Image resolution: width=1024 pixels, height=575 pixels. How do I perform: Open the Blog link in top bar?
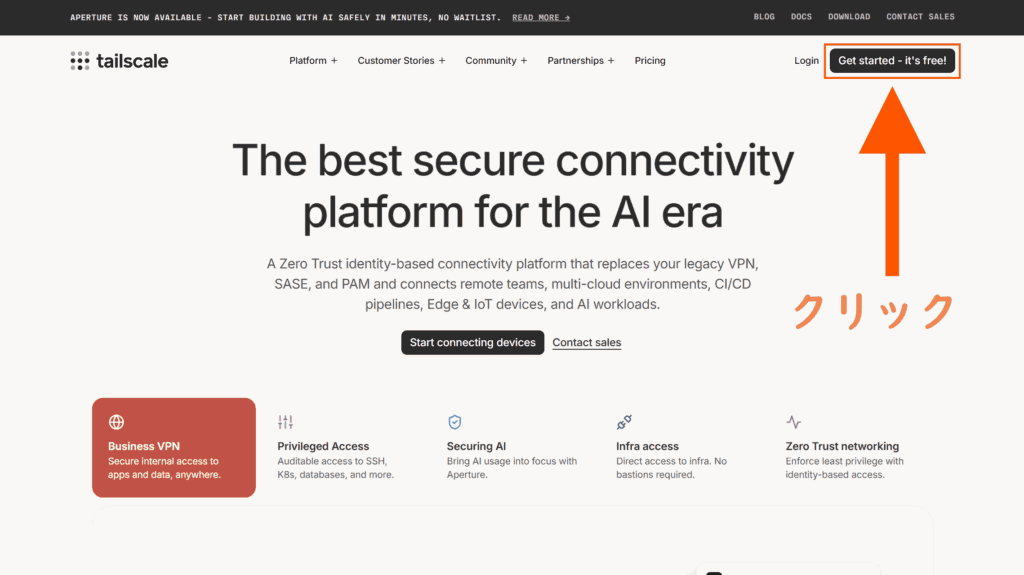(764, 17)
